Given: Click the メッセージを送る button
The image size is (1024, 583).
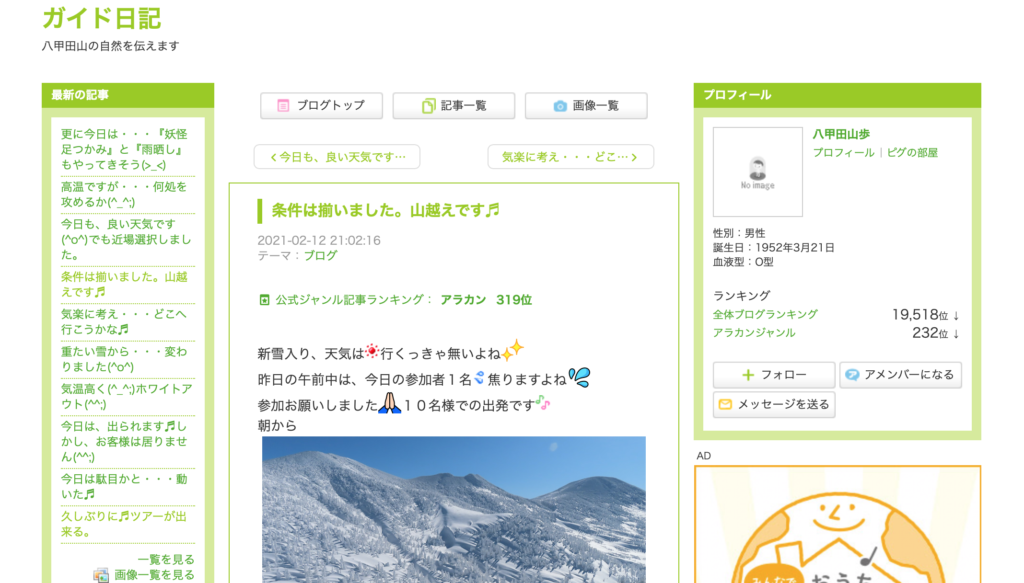Looking at the screenshot, I should pos(774,405).
